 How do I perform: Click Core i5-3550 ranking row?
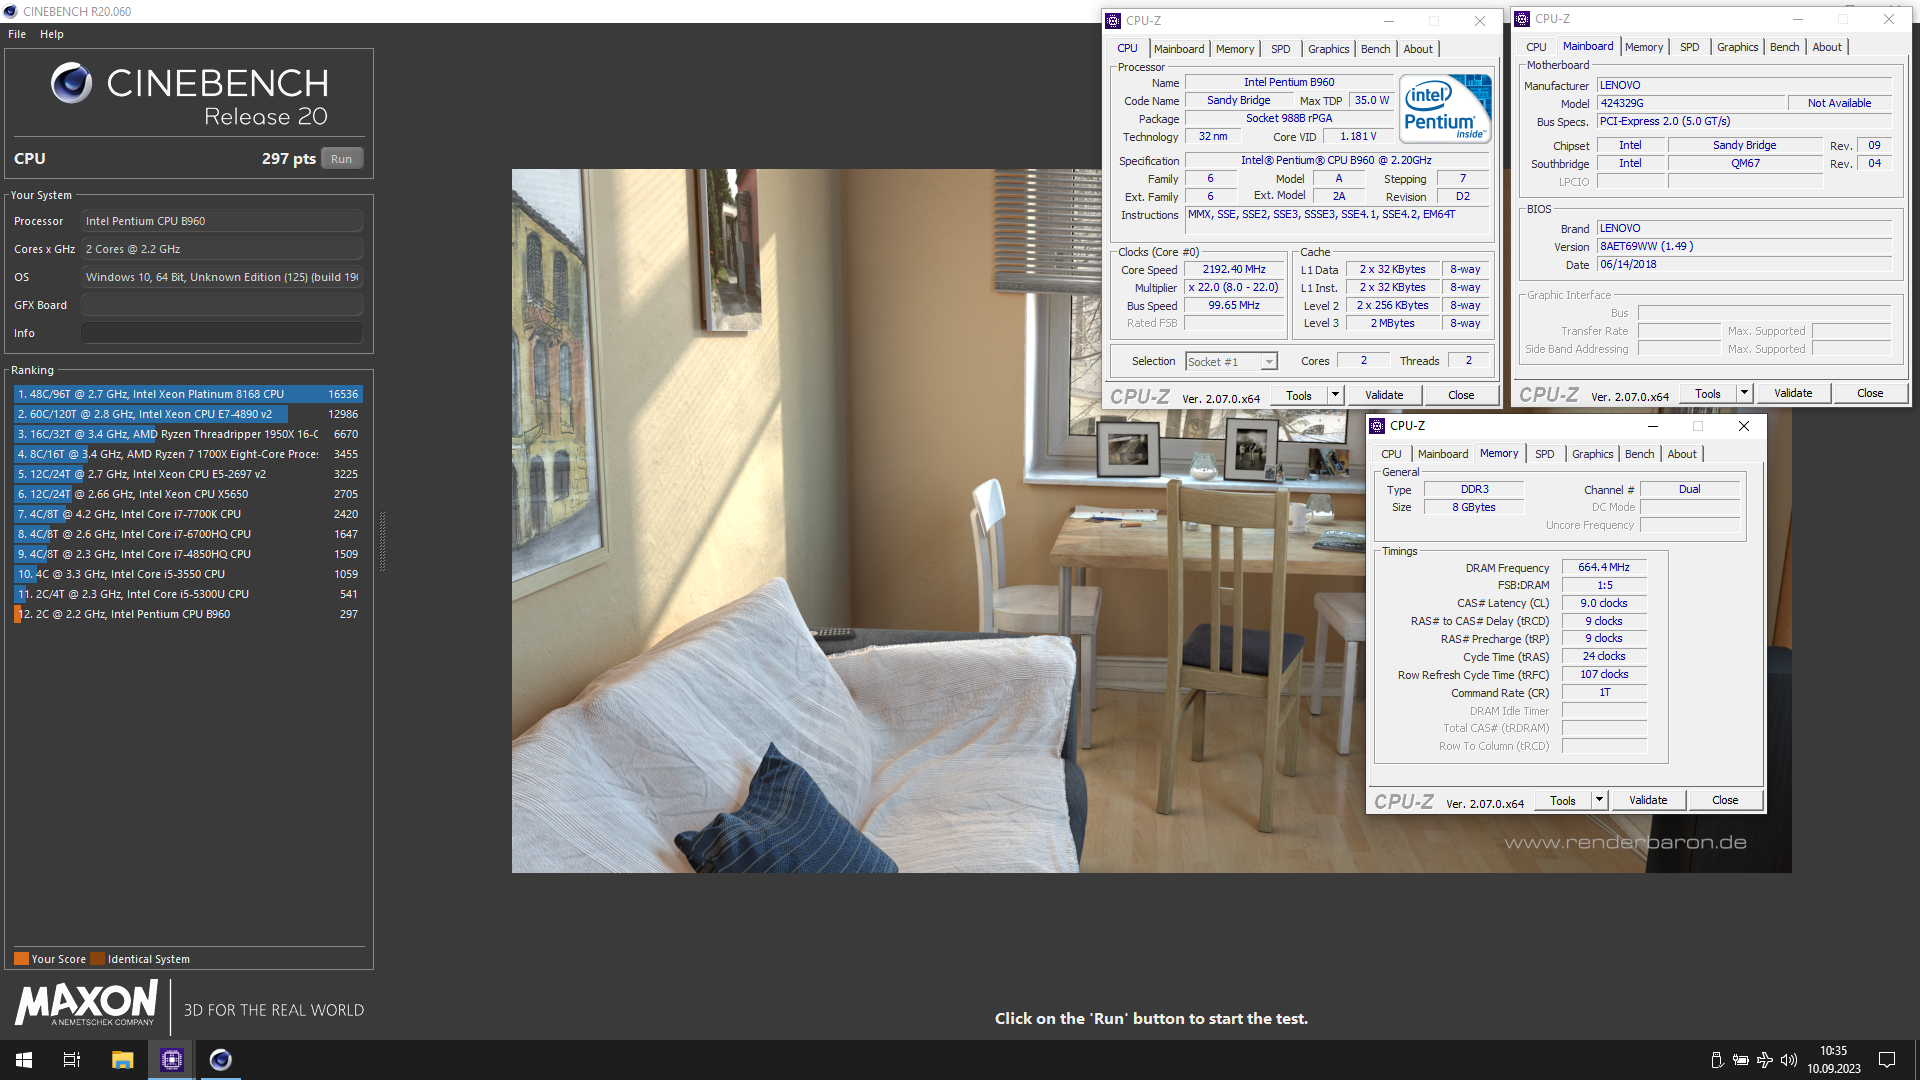pos(188,574)
